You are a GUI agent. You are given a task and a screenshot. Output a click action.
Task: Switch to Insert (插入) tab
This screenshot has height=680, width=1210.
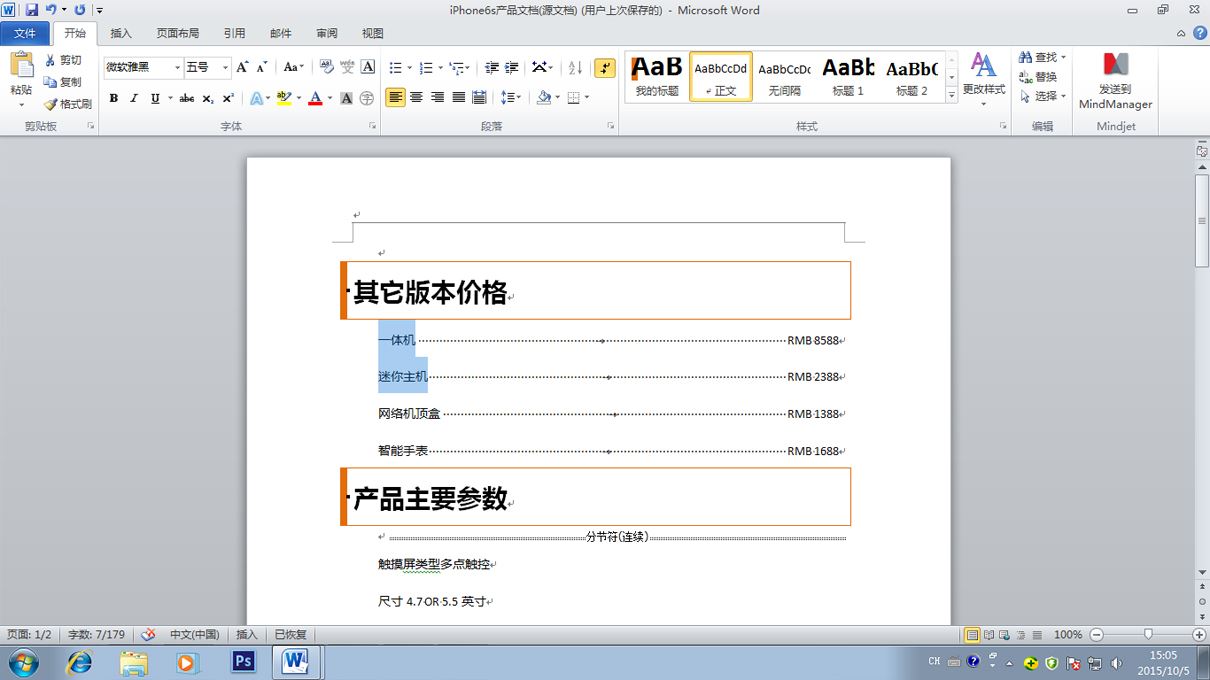[x=121, y=33]
